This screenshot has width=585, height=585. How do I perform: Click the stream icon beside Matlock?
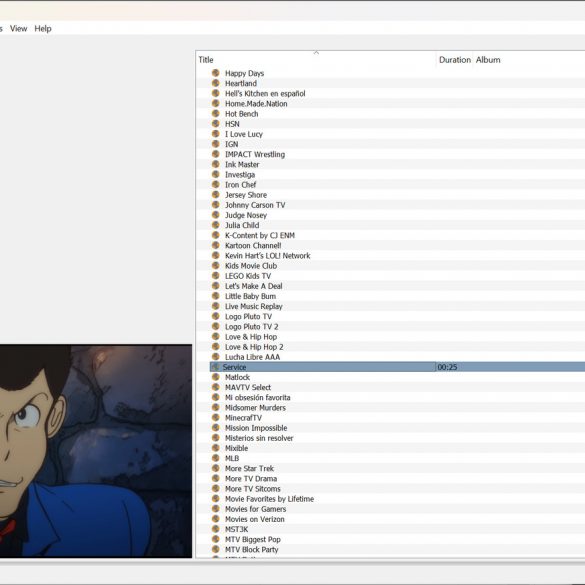[215, 377]
